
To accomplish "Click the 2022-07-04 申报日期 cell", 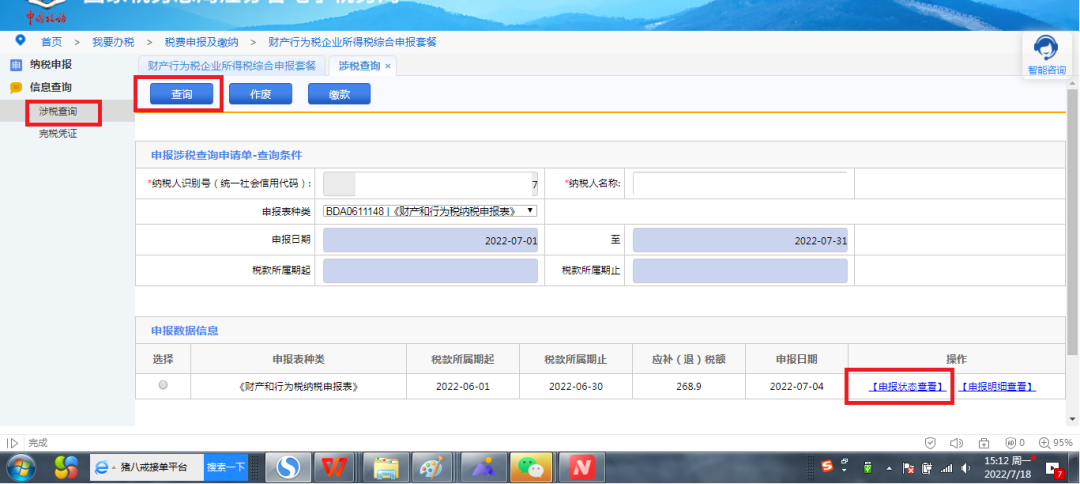I will tap(797, 386).
